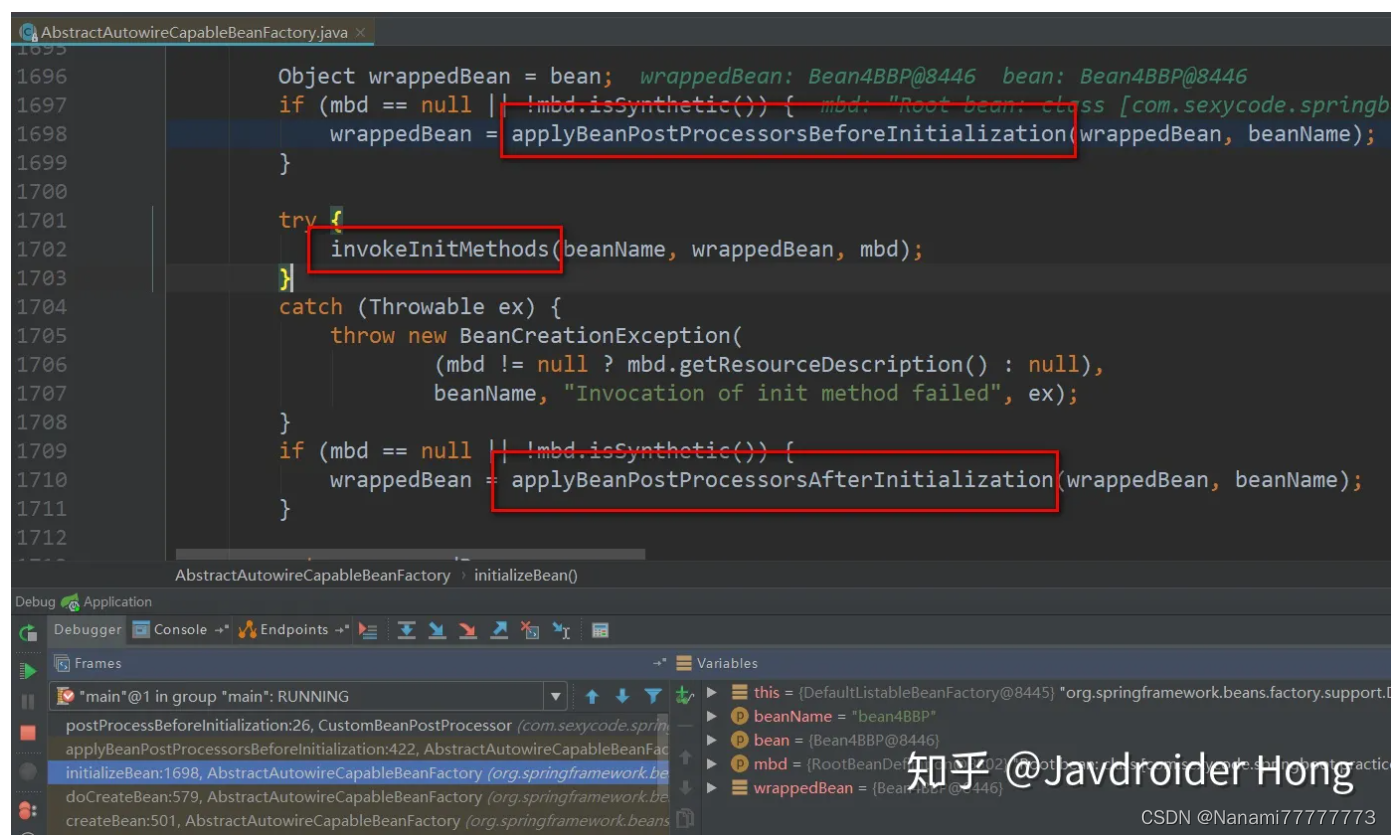Click the Run to Cursor icon
The image size is (1392, 835).
[x=561, y=630]
